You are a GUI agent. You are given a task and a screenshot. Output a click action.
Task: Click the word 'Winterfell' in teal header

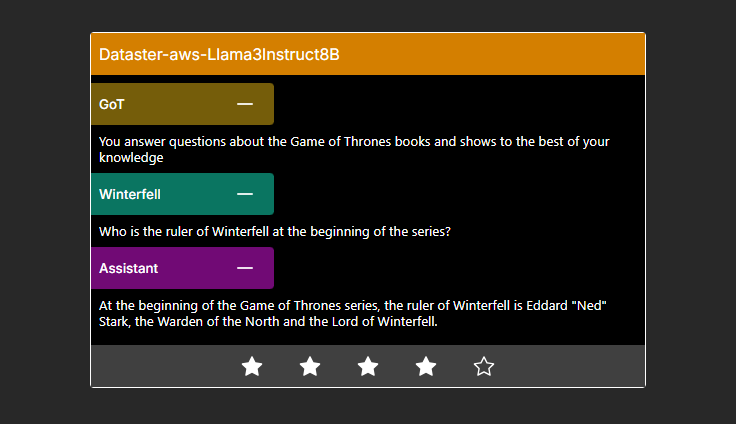pos(130,194)
